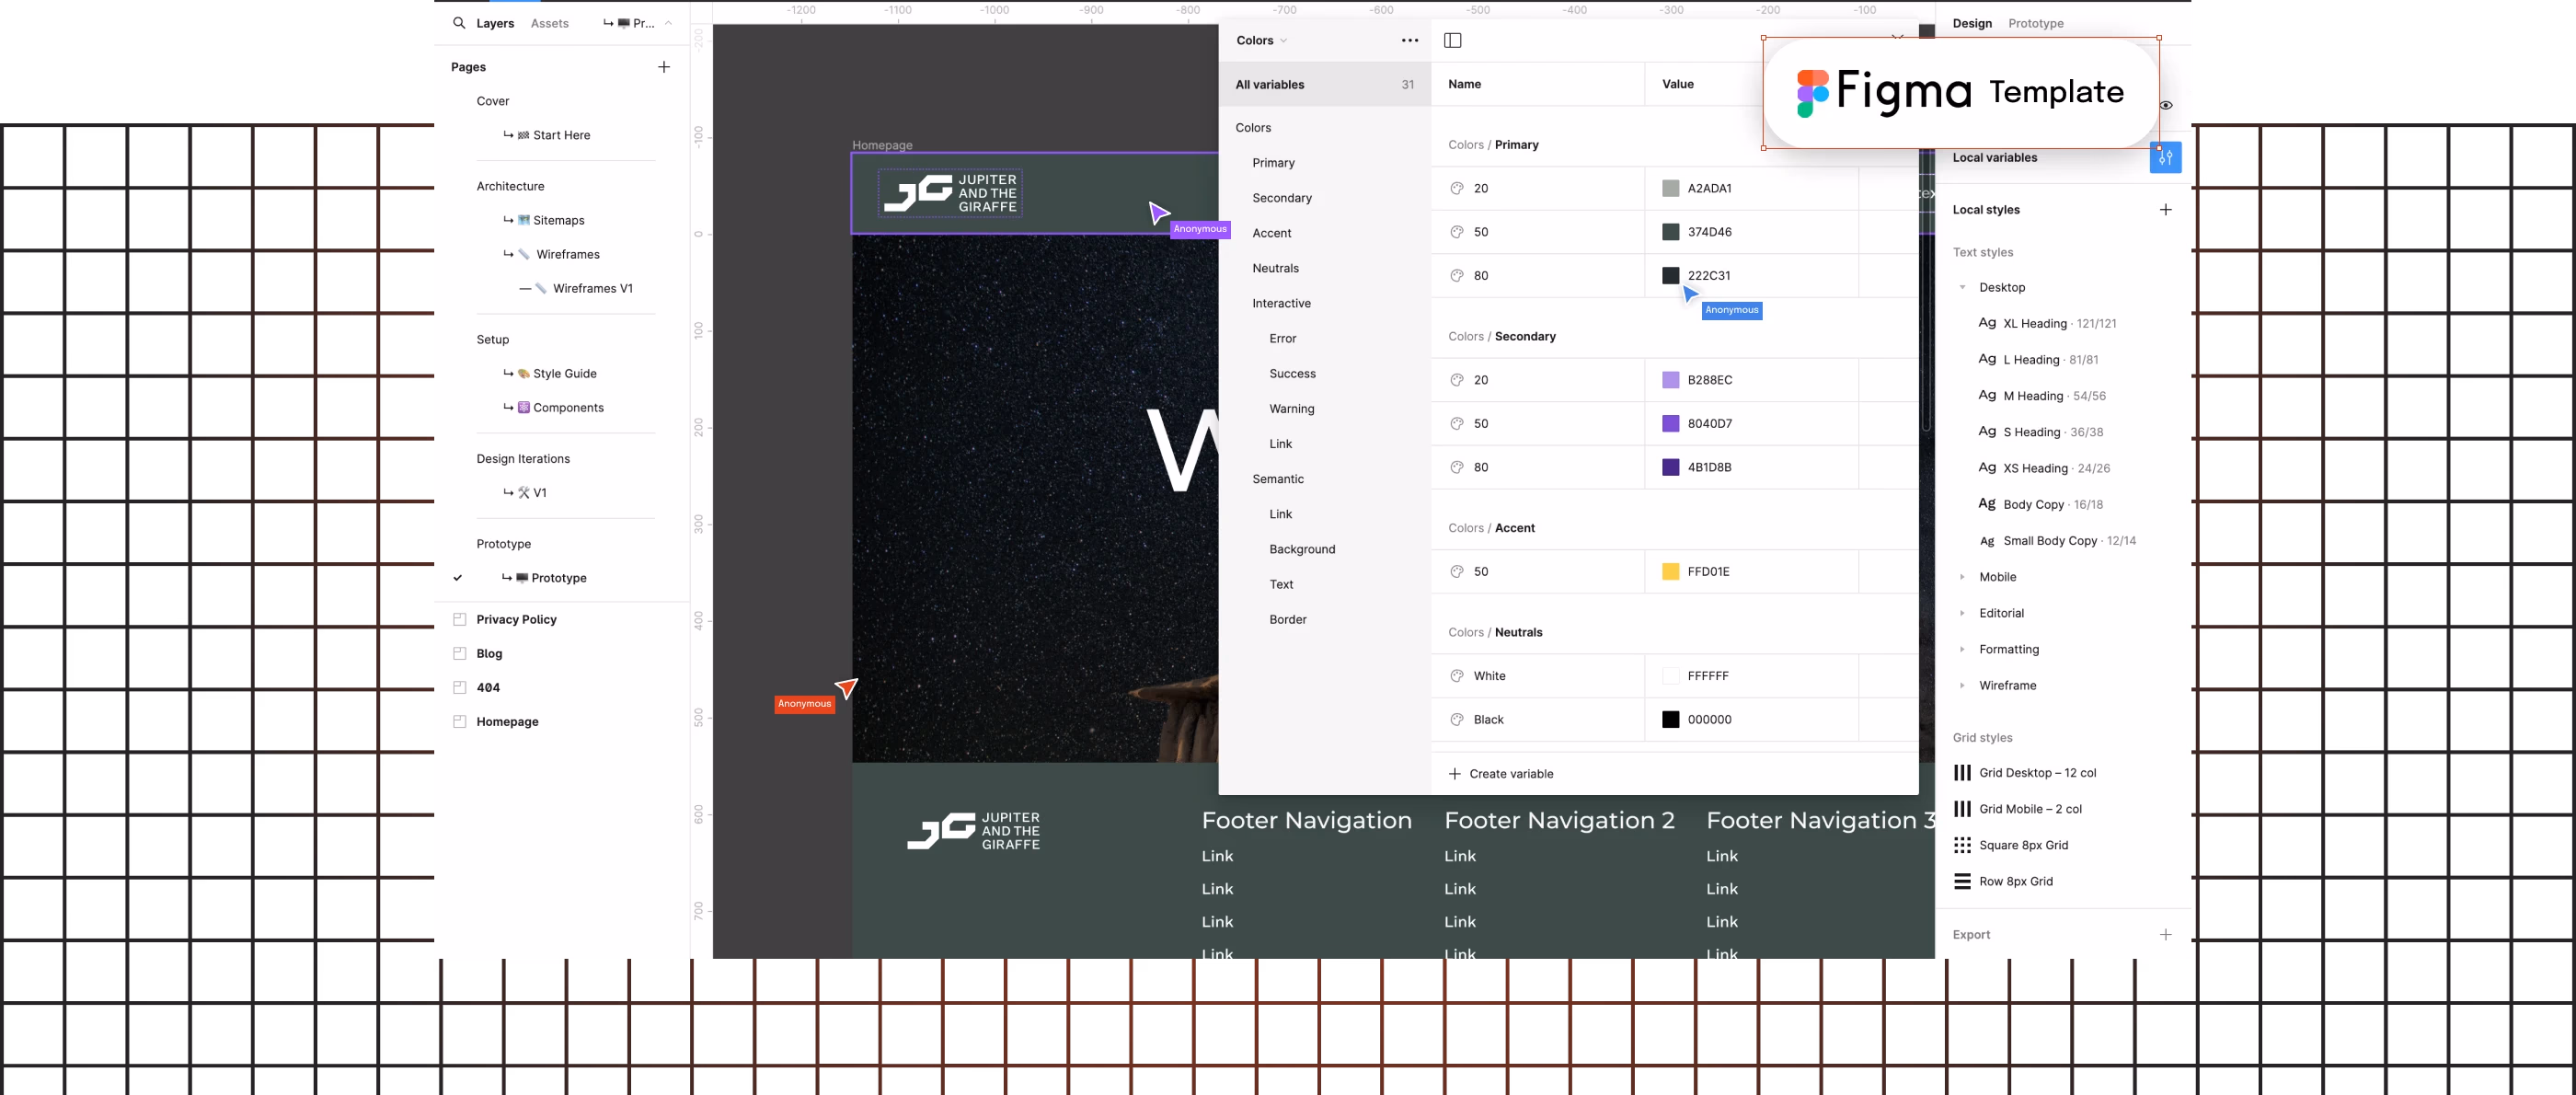Screen dimensions: 2576x1095
Task: Click the 8040D7 color swatch
Action: pos(1670,423)
